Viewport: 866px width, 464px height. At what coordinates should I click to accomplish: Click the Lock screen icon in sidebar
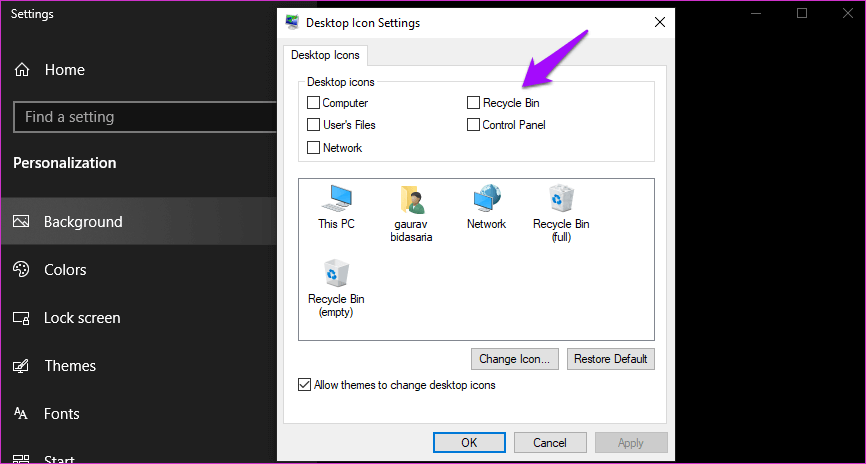[x=21, y=318]
